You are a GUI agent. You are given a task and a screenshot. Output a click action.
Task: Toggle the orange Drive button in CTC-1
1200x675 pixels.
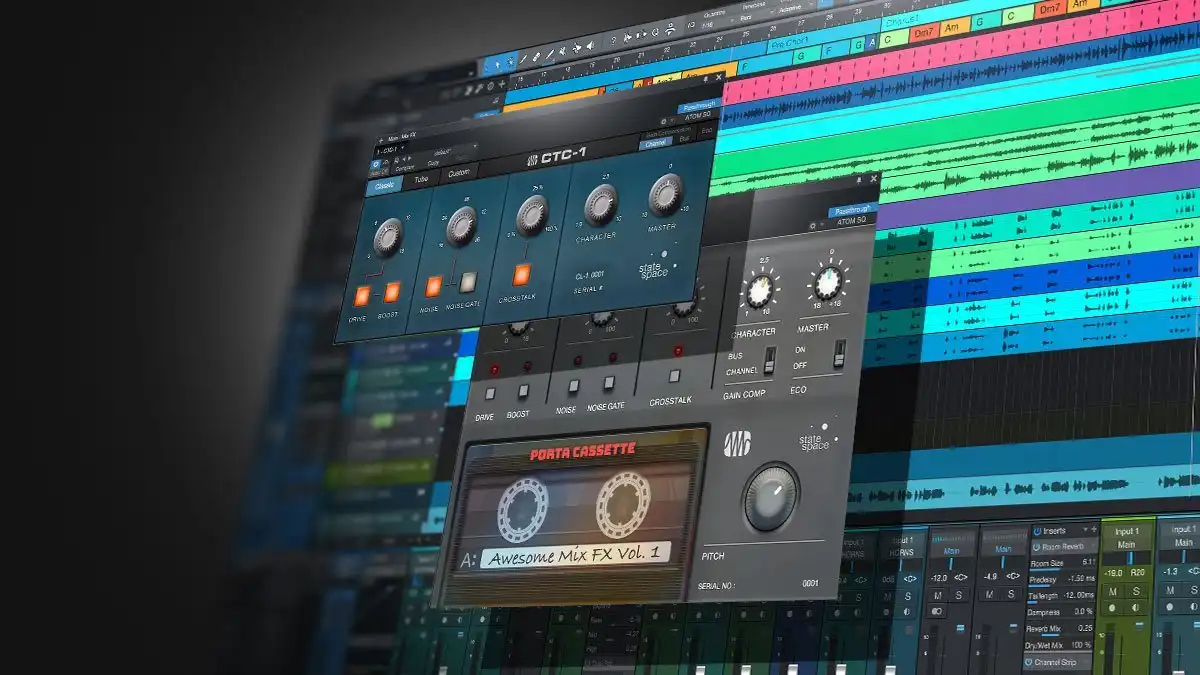(x=361, y=295)
